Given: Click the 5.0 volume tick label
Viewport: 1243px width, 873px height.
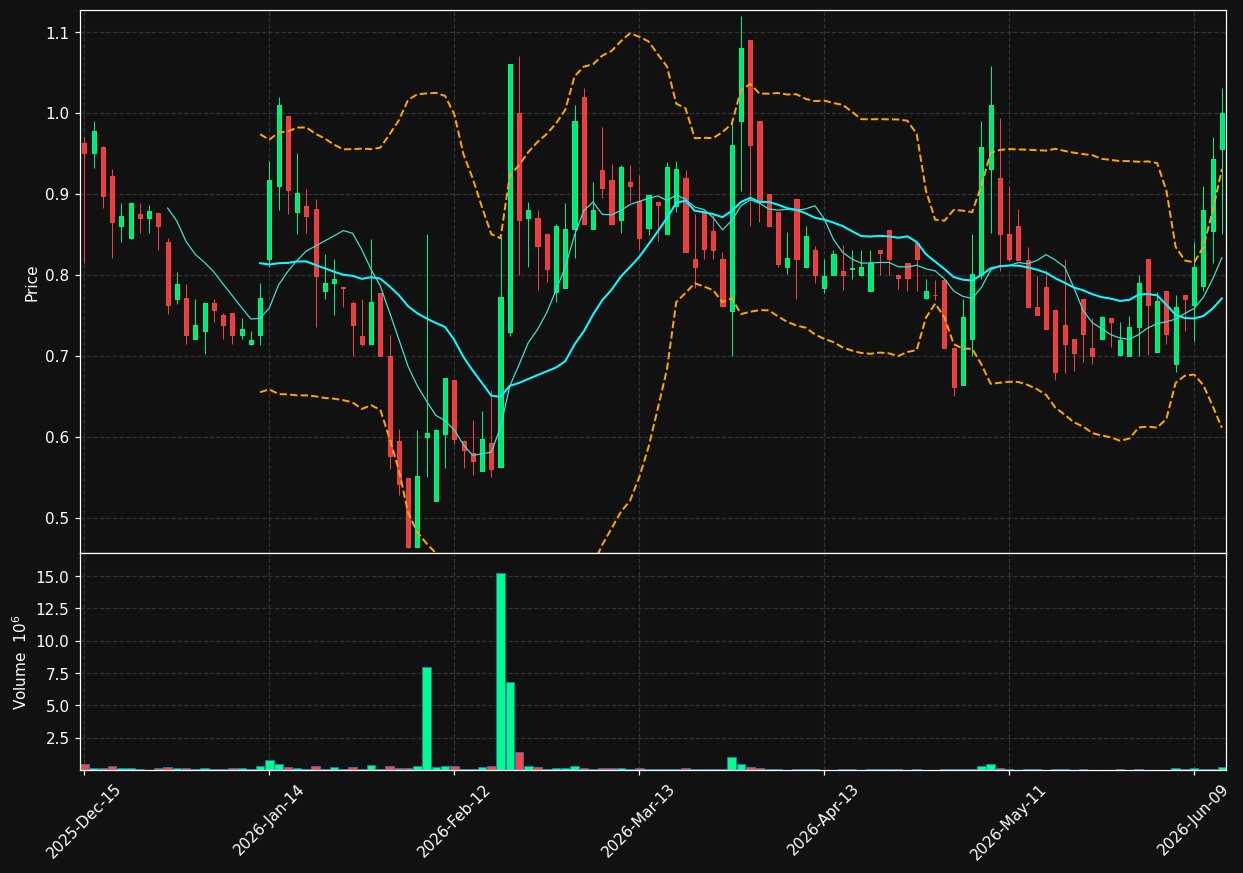Looking at the screenshot, I should pos(59,706).
